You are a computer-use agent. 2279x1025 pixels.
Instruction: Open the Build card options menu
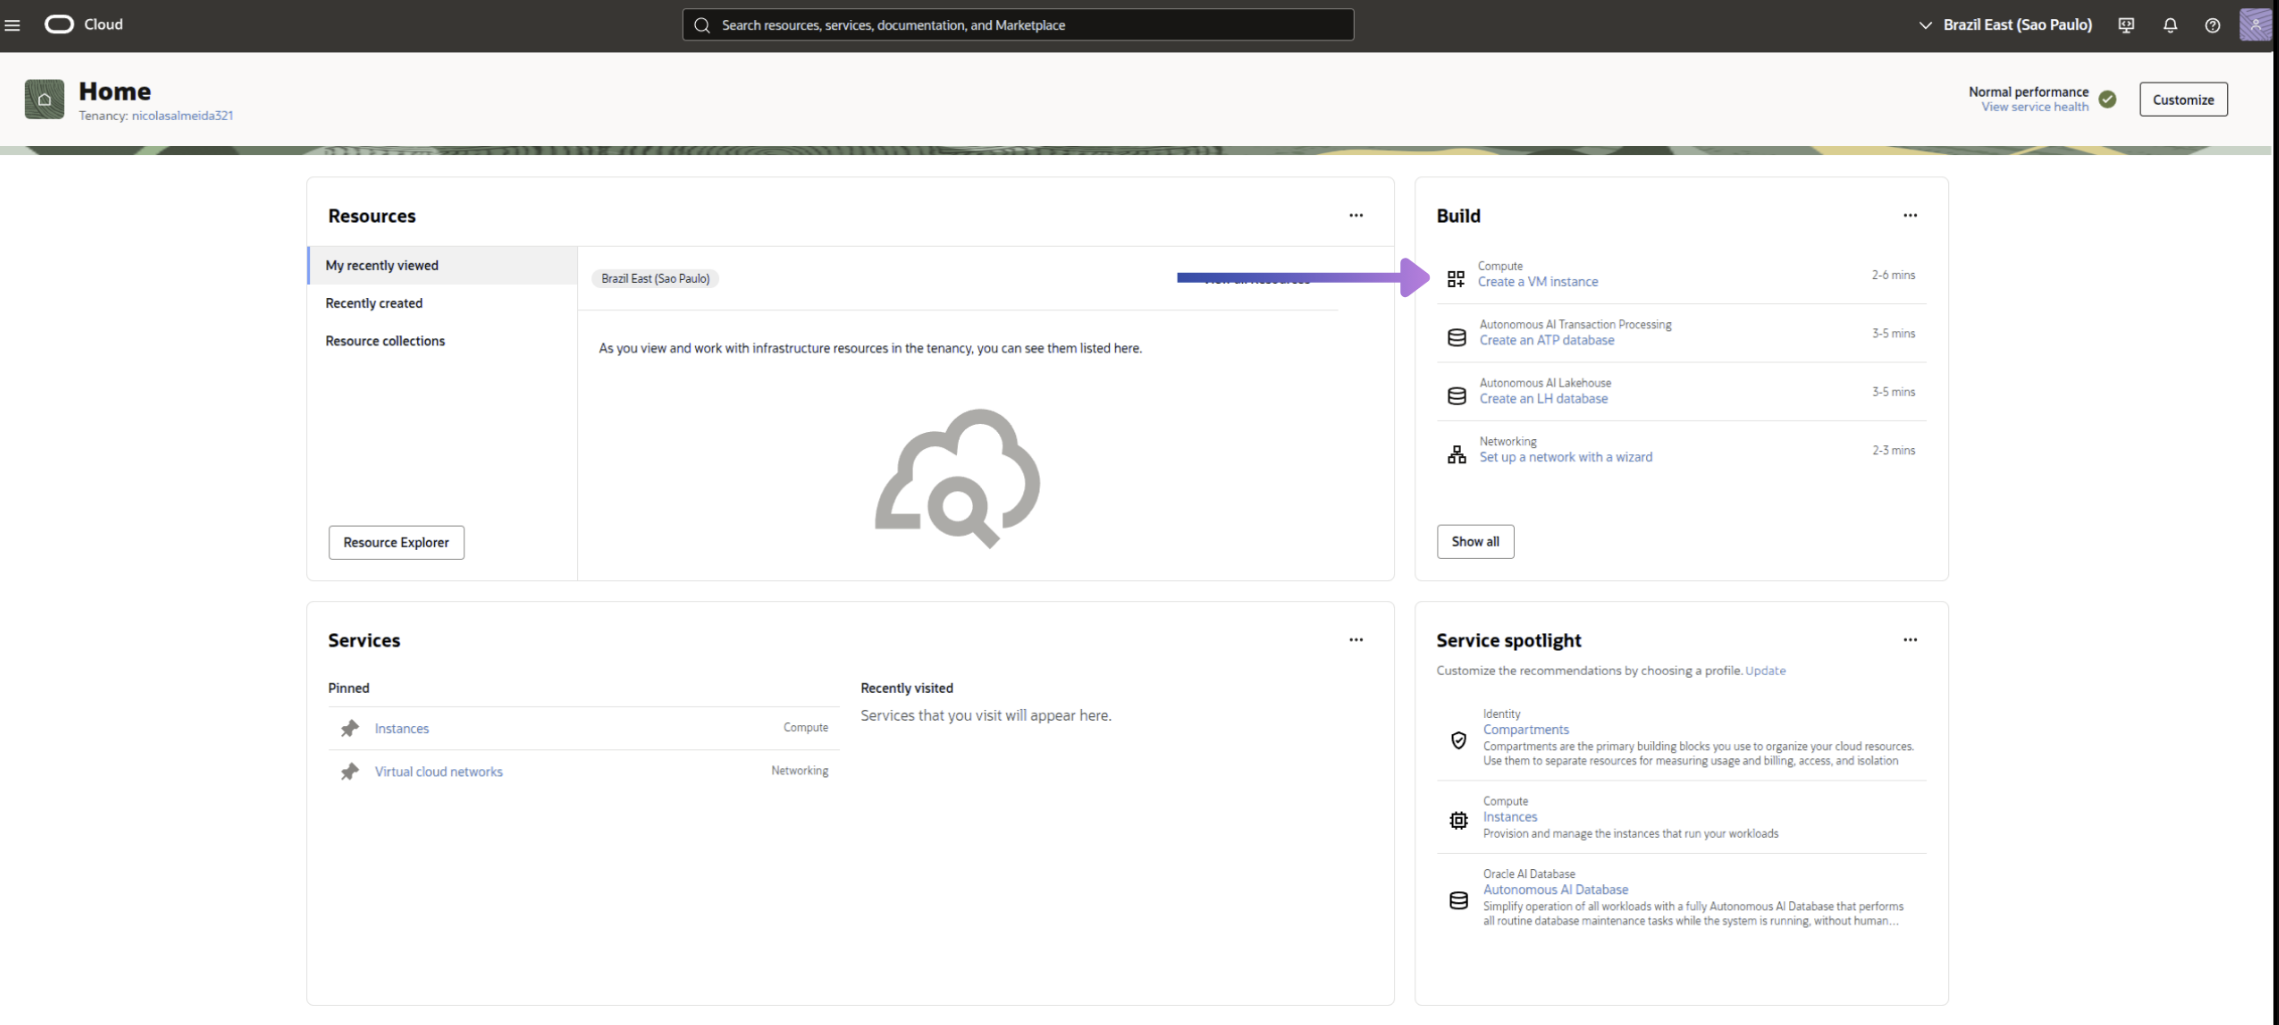coord(1909,215)
